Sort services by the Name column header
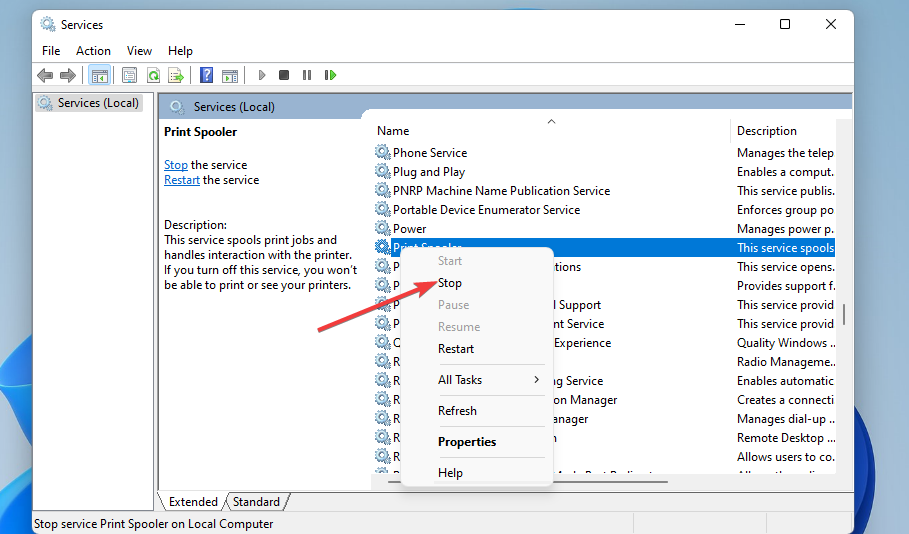 pyautogui.click(x=393, y=131)
